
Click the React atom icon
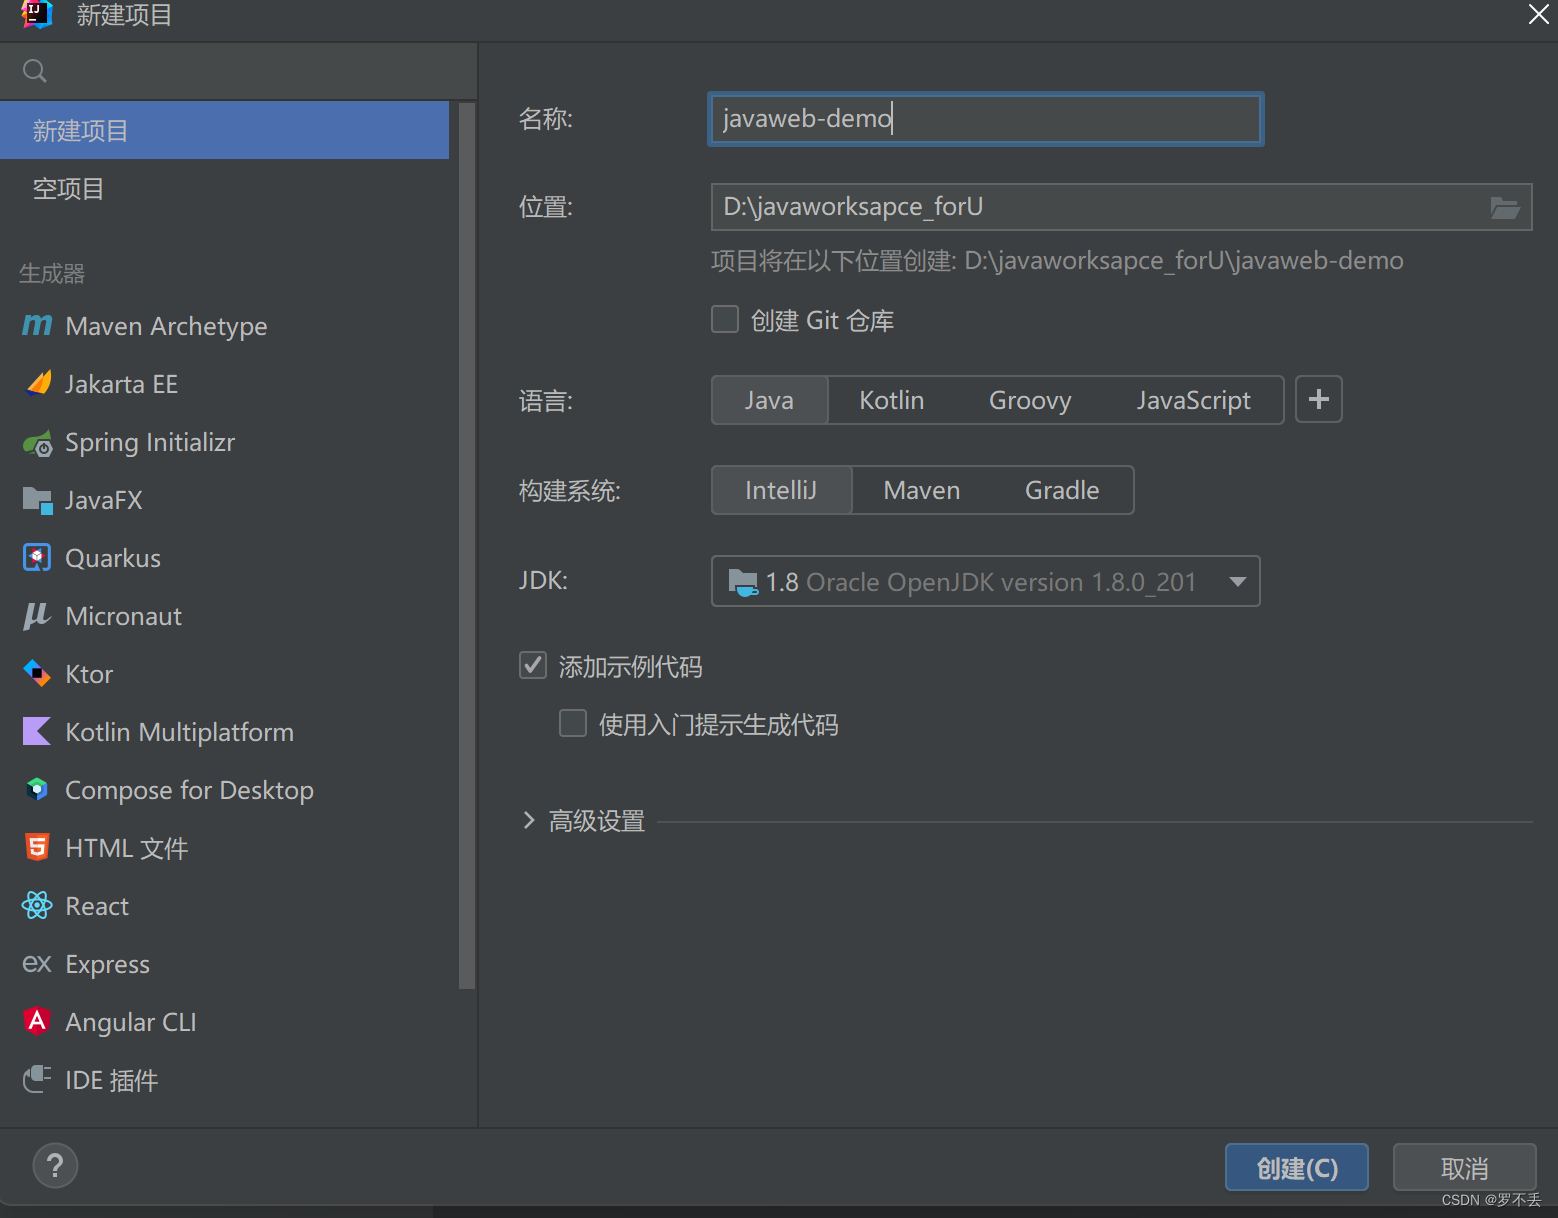click(37, 906)
